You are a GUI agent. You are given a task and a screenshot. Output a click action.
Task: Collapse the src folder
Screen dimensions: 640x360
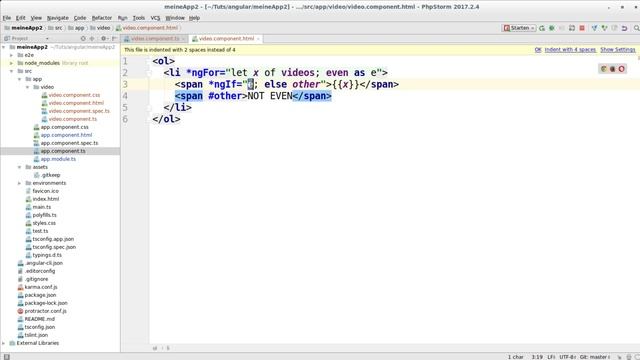[11, 71]
